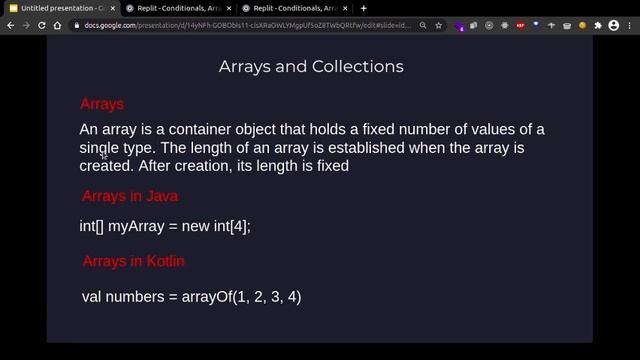
Task: Click the cross-shaped extension icon
Action: [551, 25]
